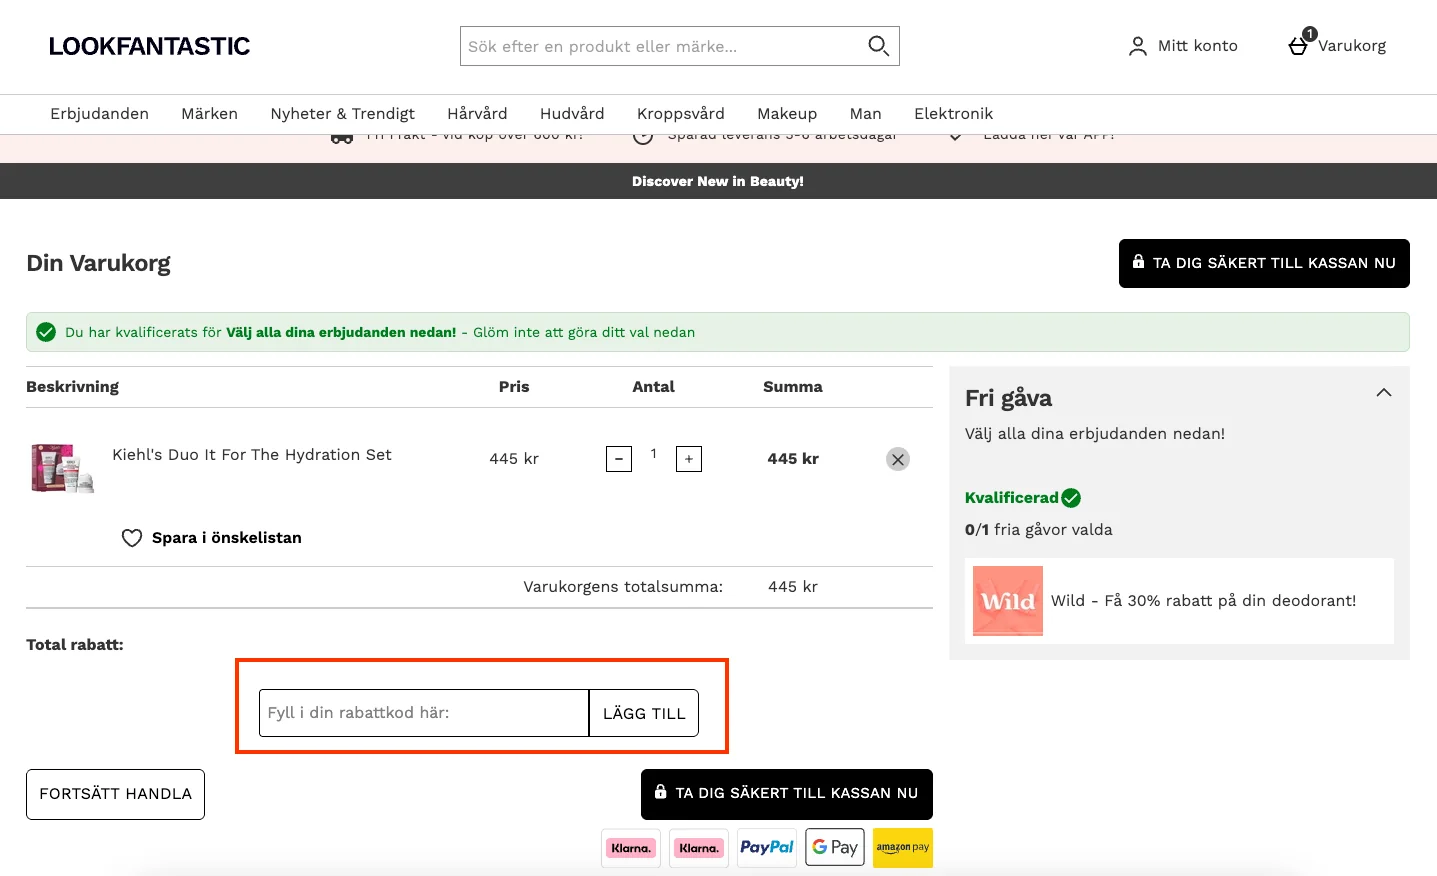1437x876 pixels.
Task: Open the Makeup navigation menu
Action: [x=787, y=114]
